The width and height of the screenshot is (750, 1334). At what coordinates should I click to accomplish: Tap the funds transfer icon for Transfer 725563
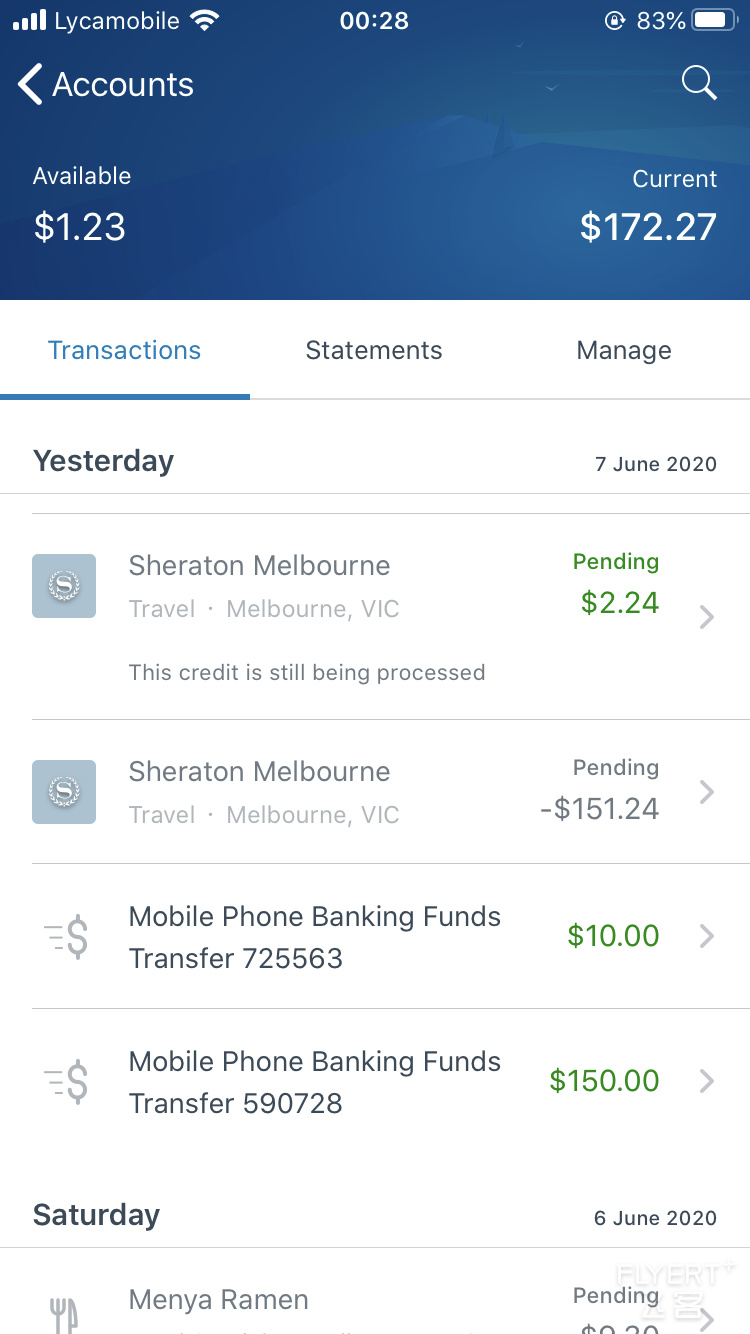(66, 937)
